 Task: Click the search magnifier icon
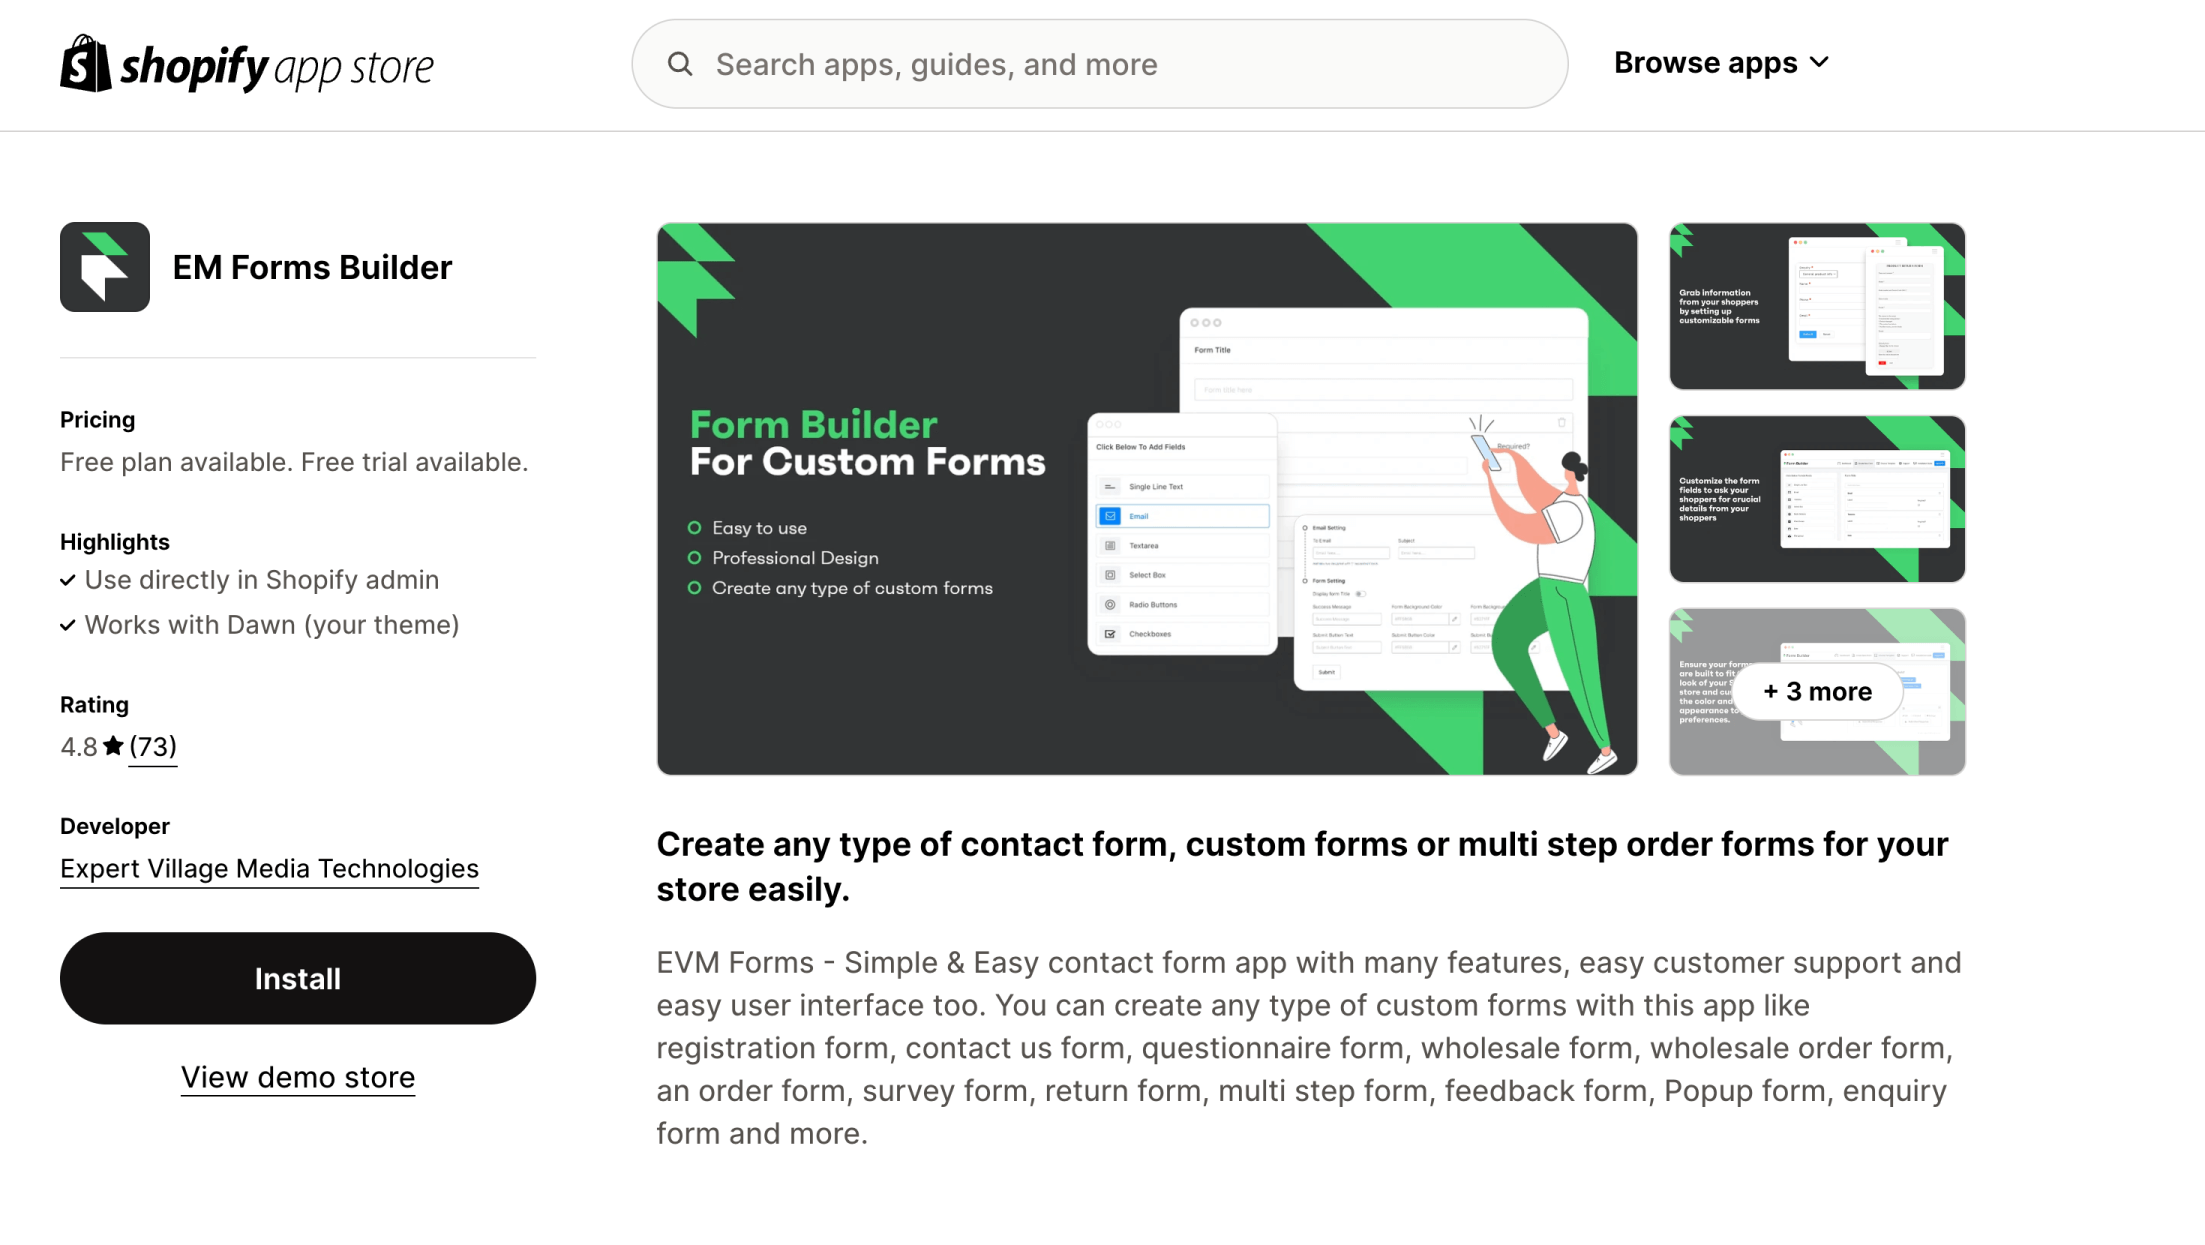coord(681,64)
